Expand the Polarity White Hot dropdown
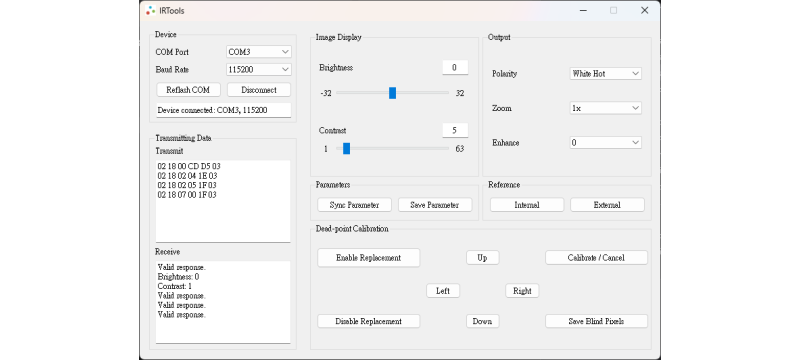Screen dimensions: 800x360 coord(606,74)
